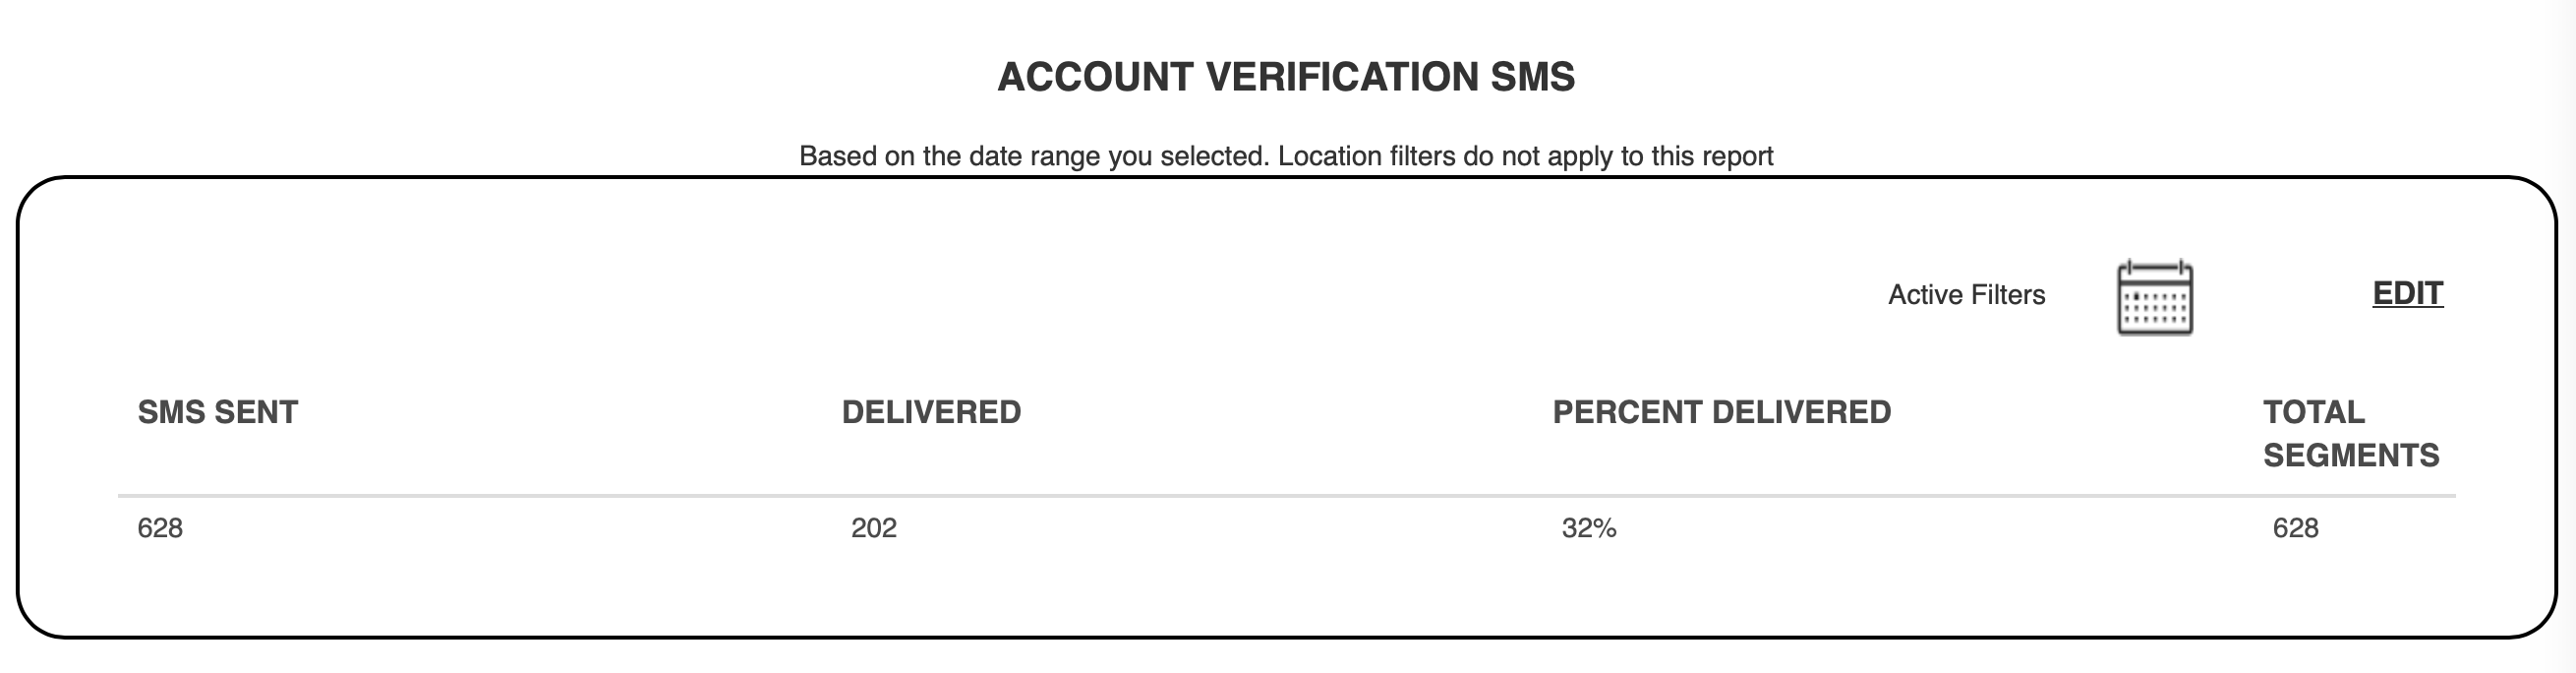Screen dimensions: 2576x673
Task: Select the delivered value 202
Action: [x=874, y=528]
